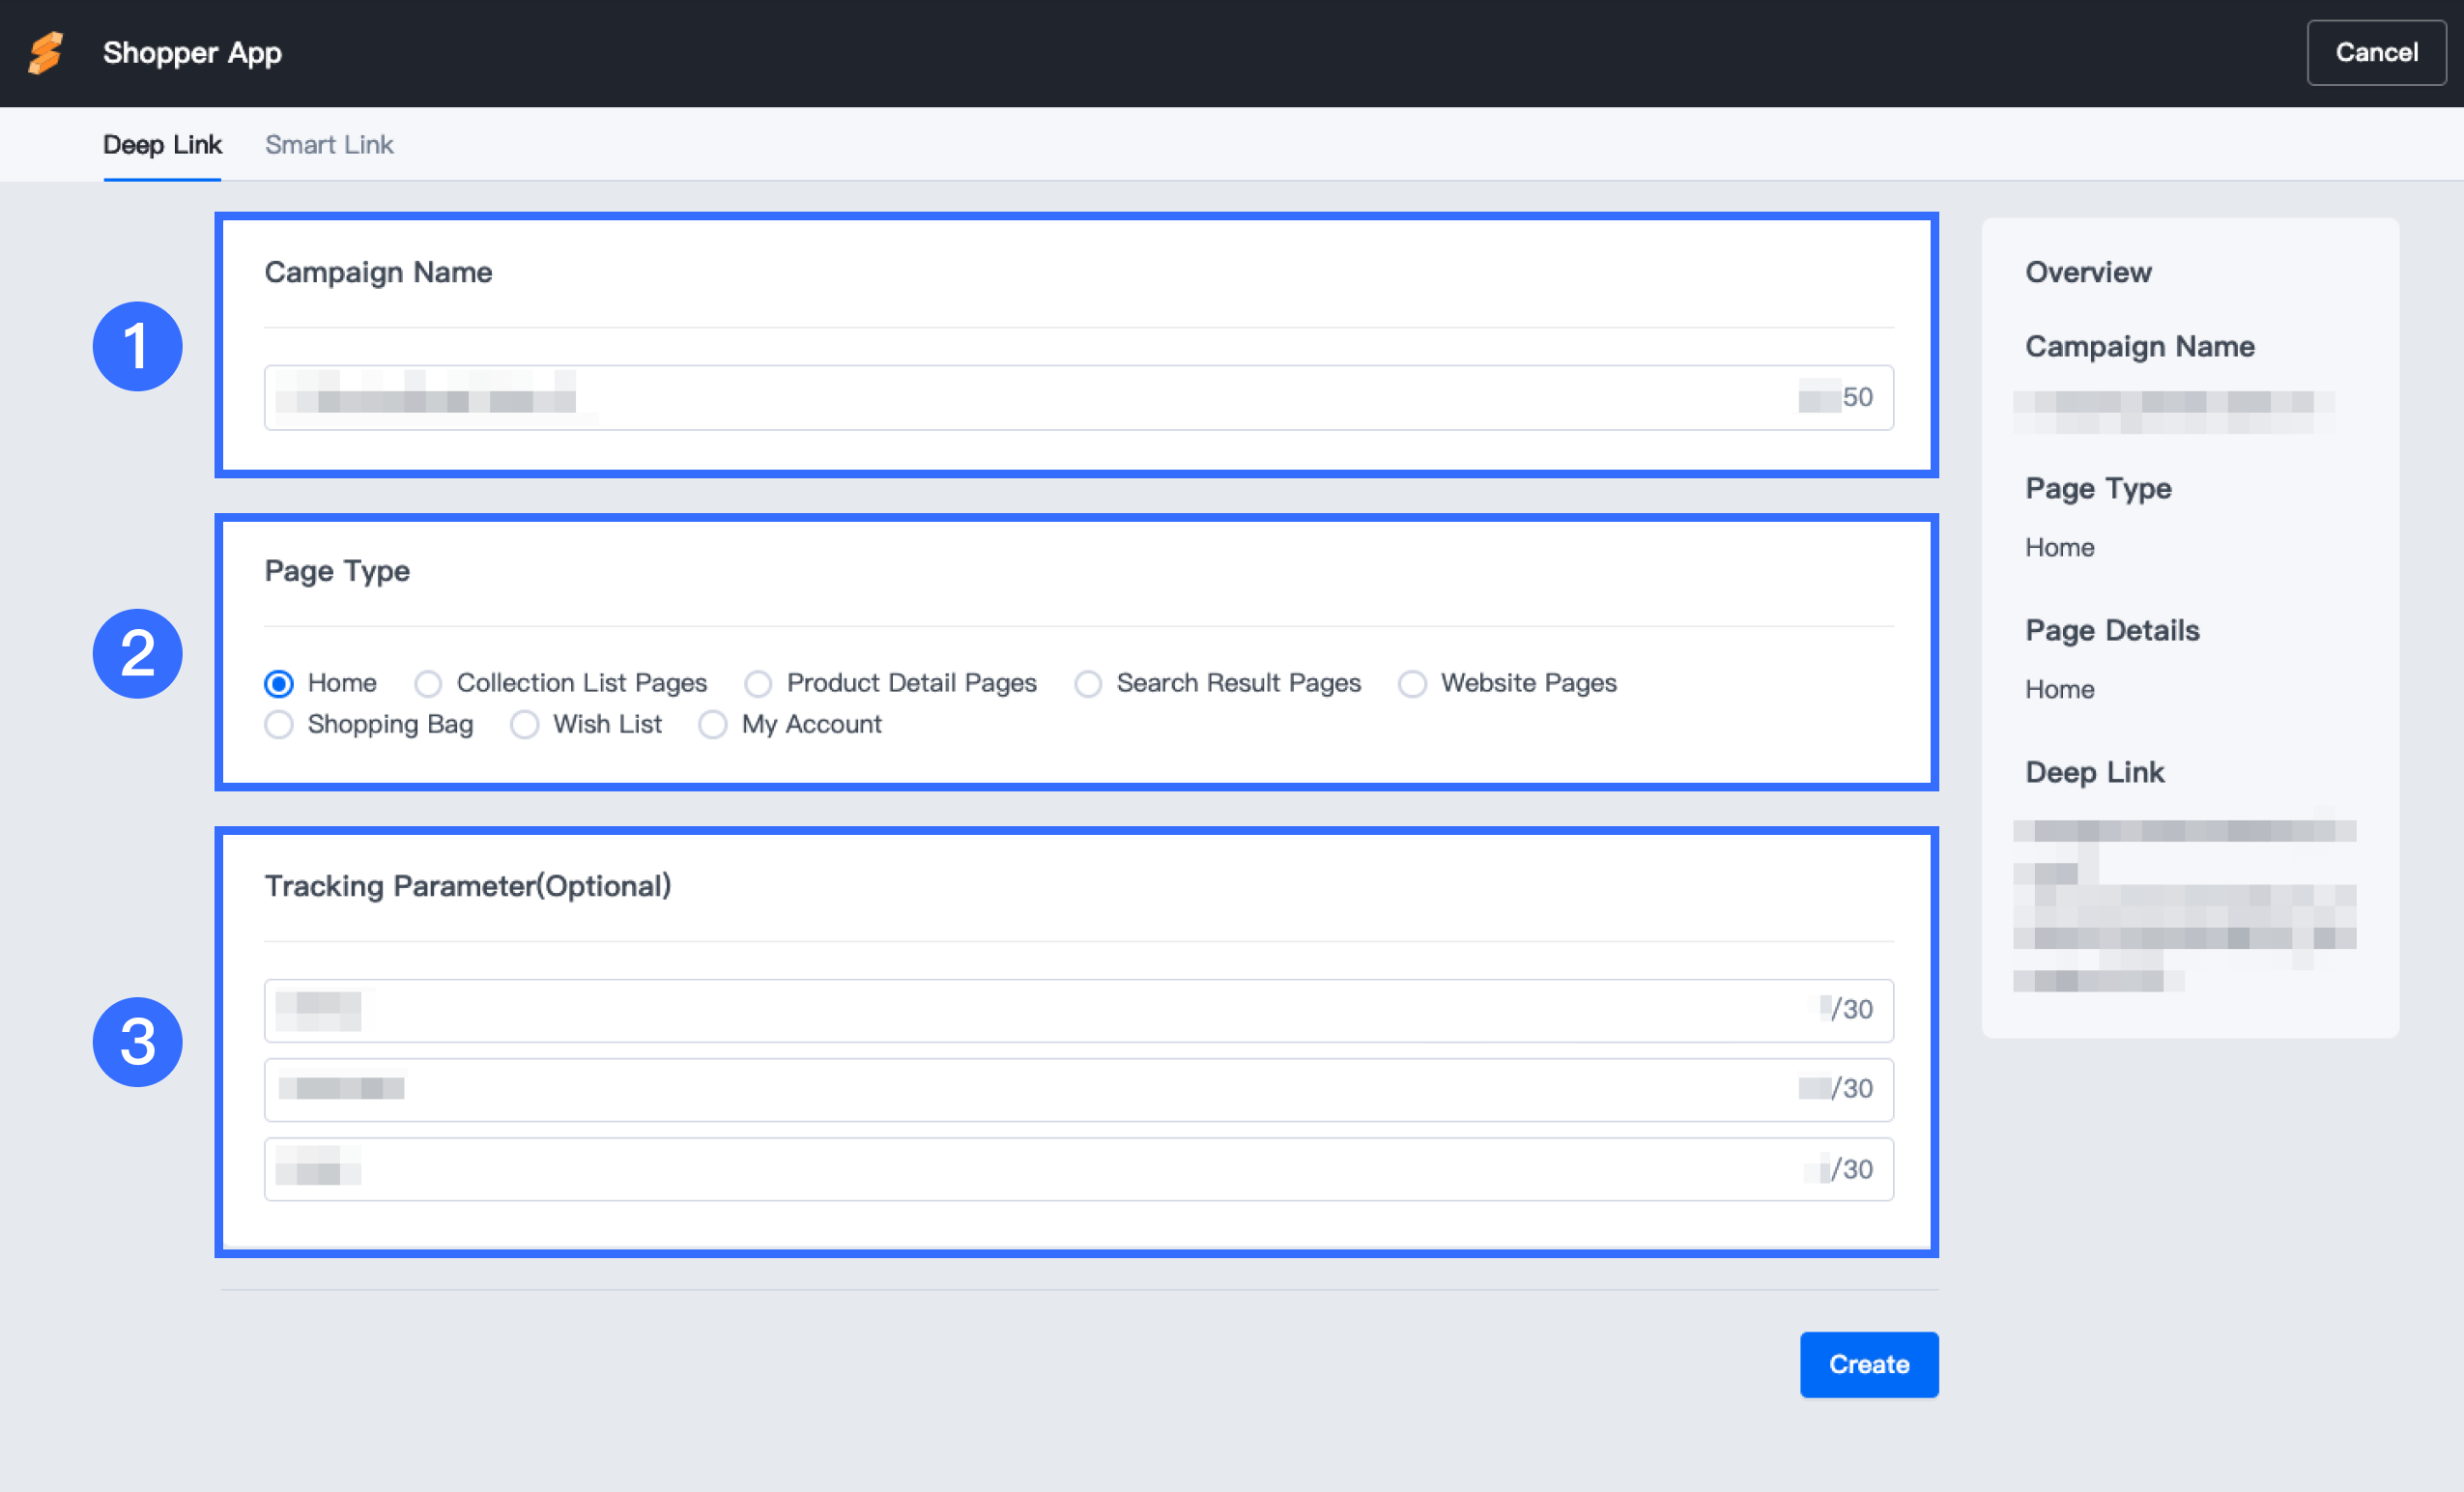Viewport: 2464px width, 1492px height.
Task: Click the Cancel button
Action: [2375, 53]
